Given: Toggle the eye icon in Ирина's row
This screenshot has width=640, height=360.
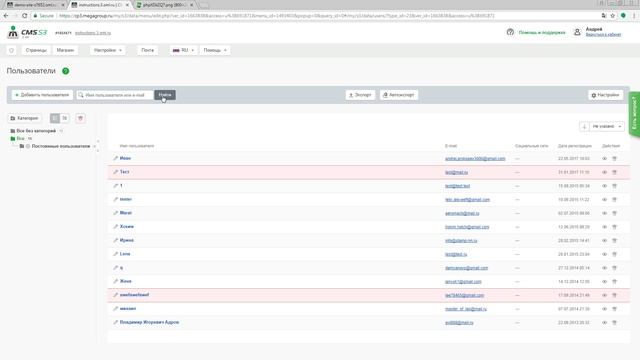Looking at the screenshot, I should [604, 240].
